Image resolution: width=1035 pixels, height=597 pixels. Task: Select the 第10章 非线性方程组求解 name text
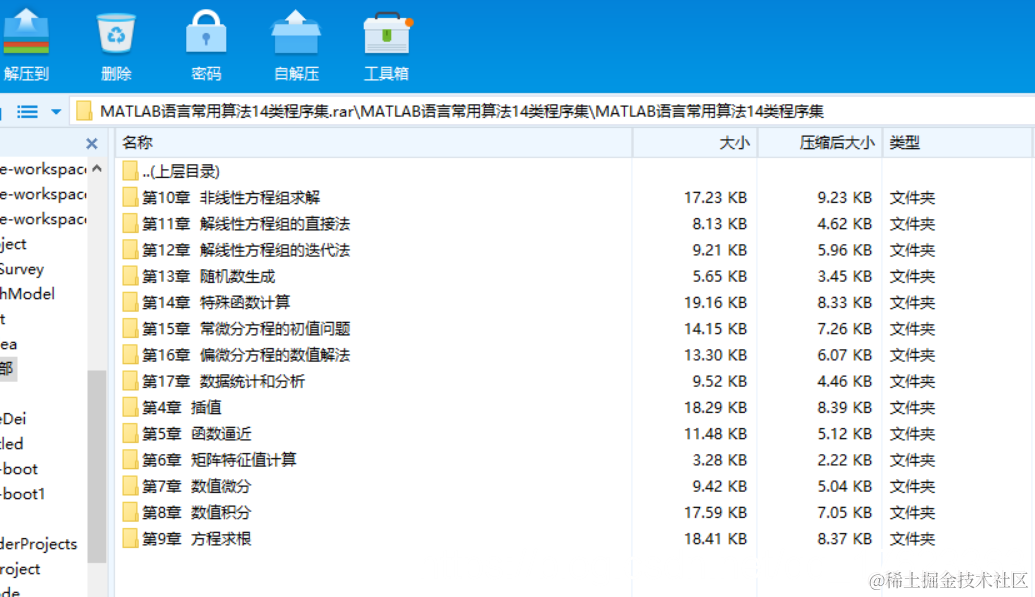tap(231, 197)
